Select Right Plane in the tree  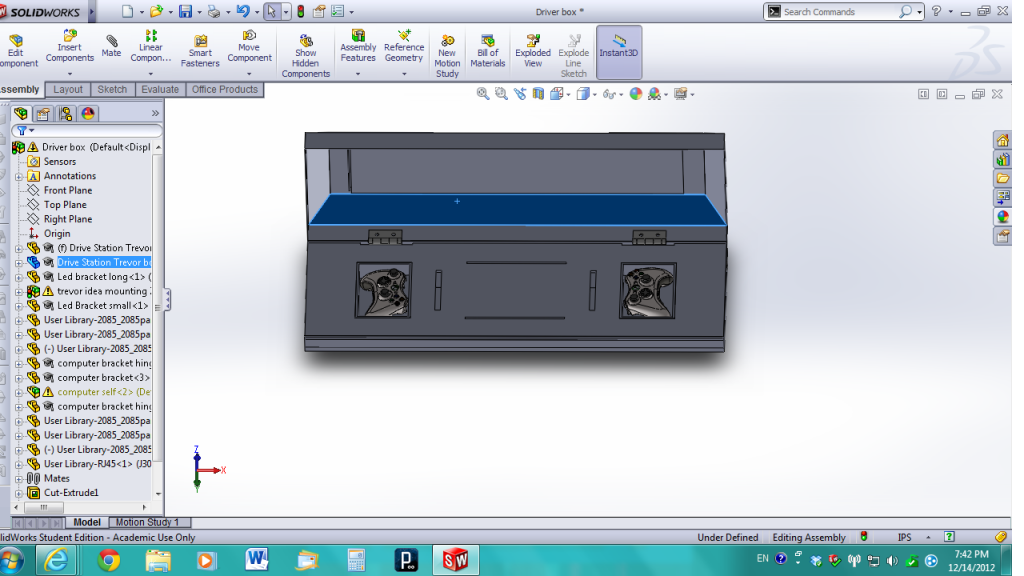pos(68,219)
